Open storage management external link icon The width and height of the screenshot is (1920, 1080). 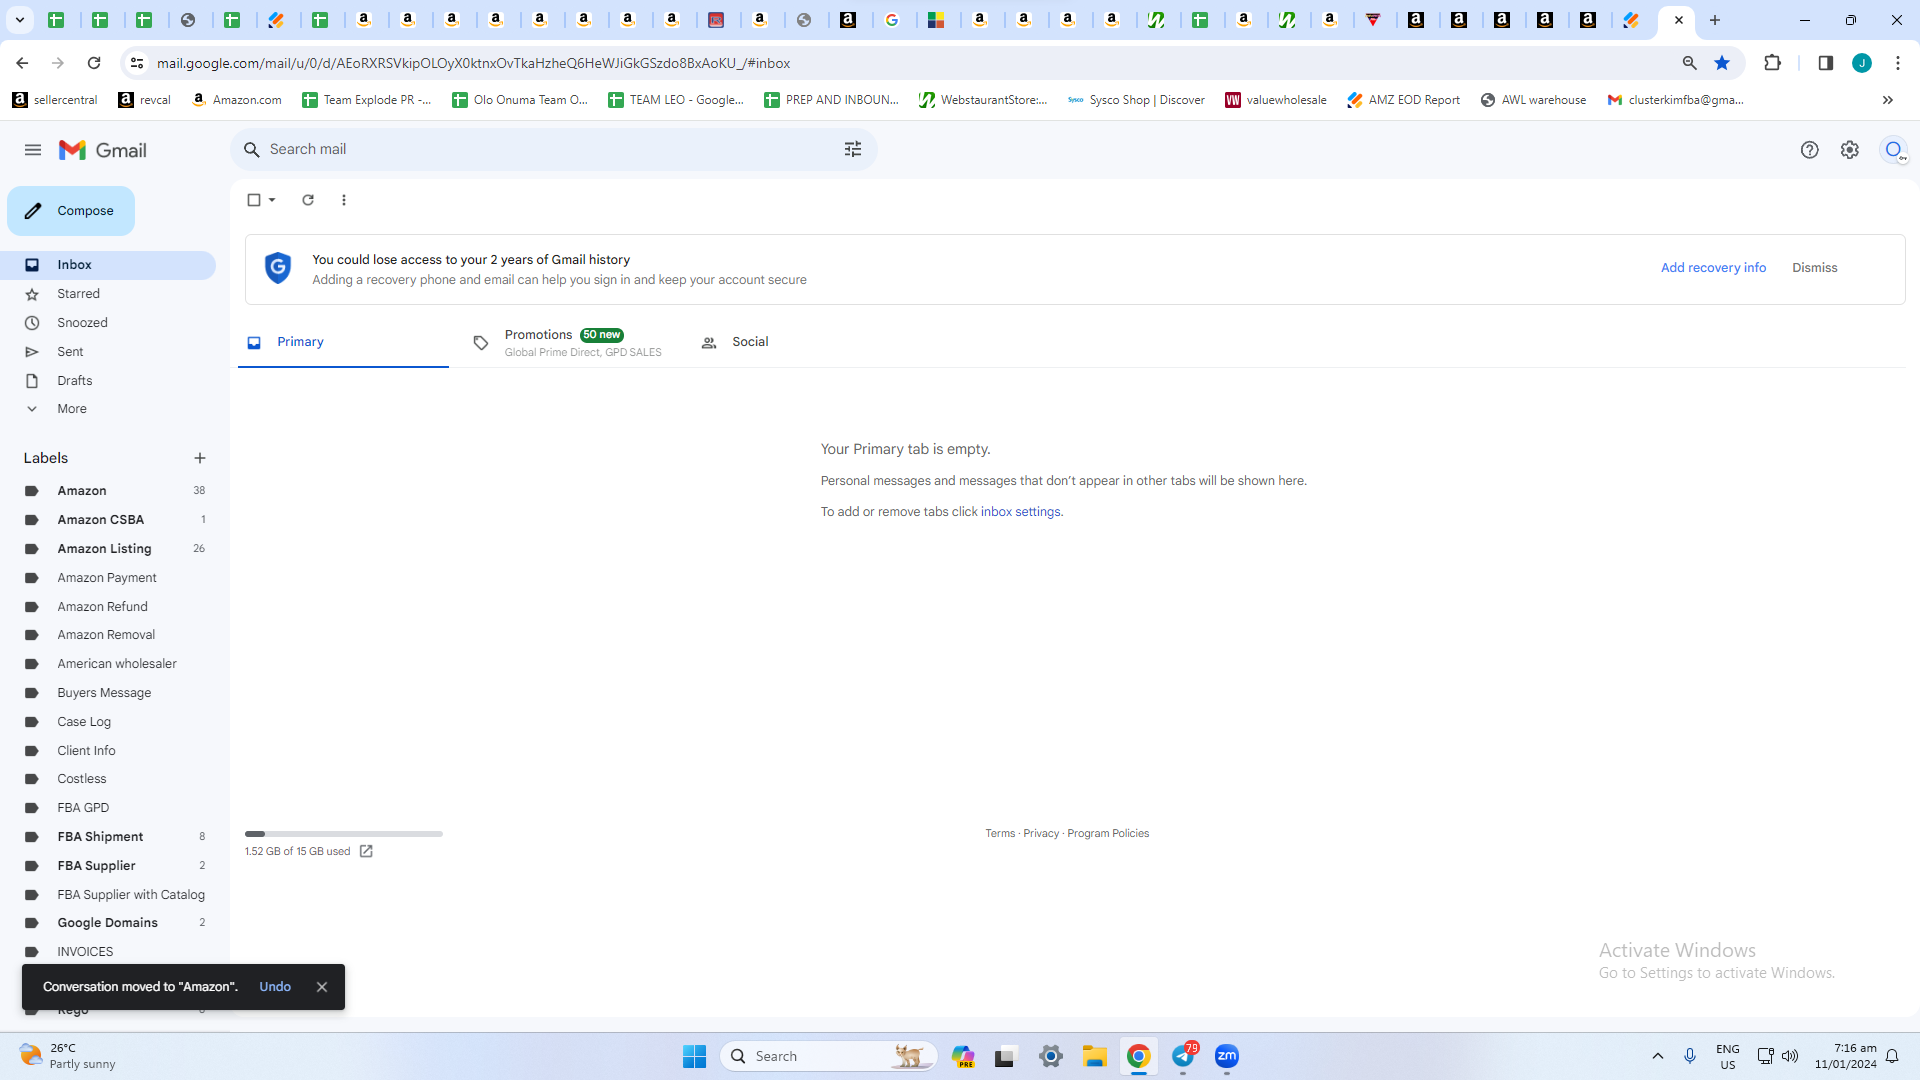pyautogui.click(x=366, y=852)
